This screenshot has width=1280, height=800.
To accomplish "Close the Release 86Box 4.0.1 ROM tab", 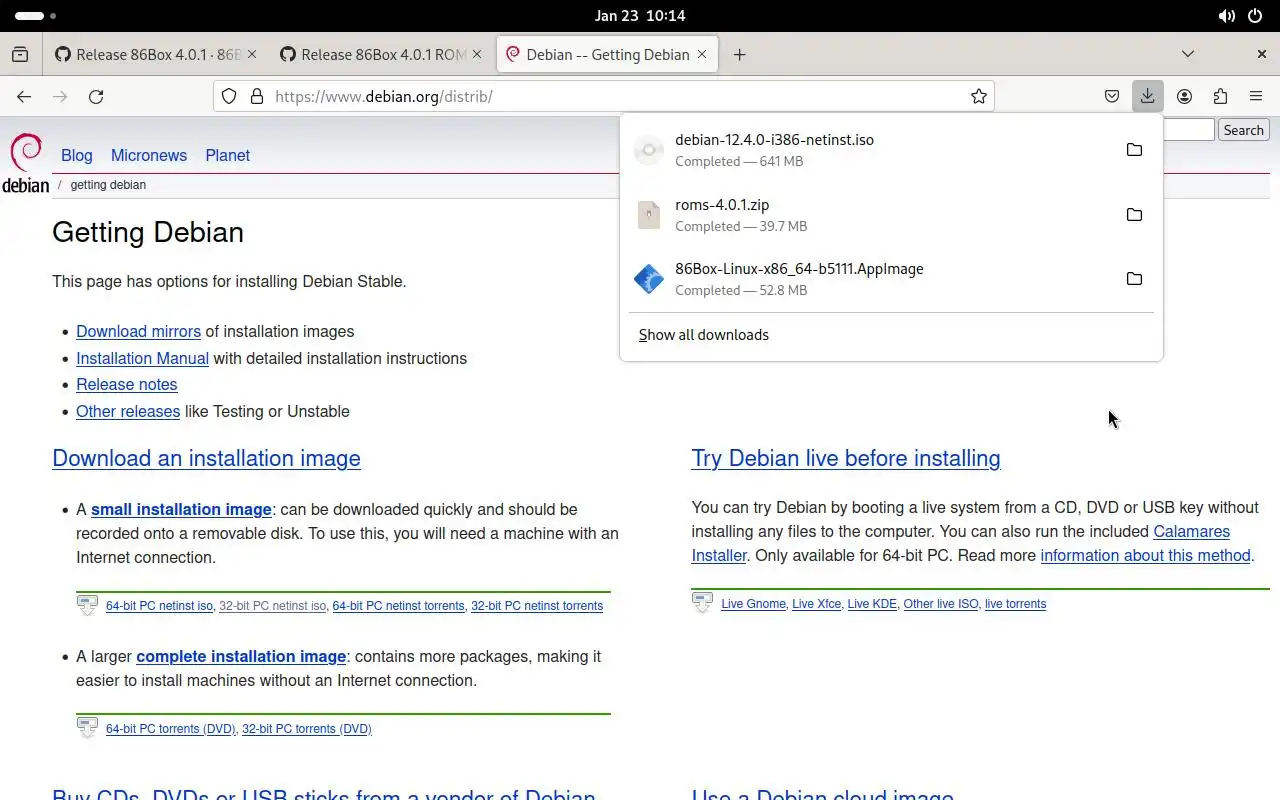I will click(477, 54).
